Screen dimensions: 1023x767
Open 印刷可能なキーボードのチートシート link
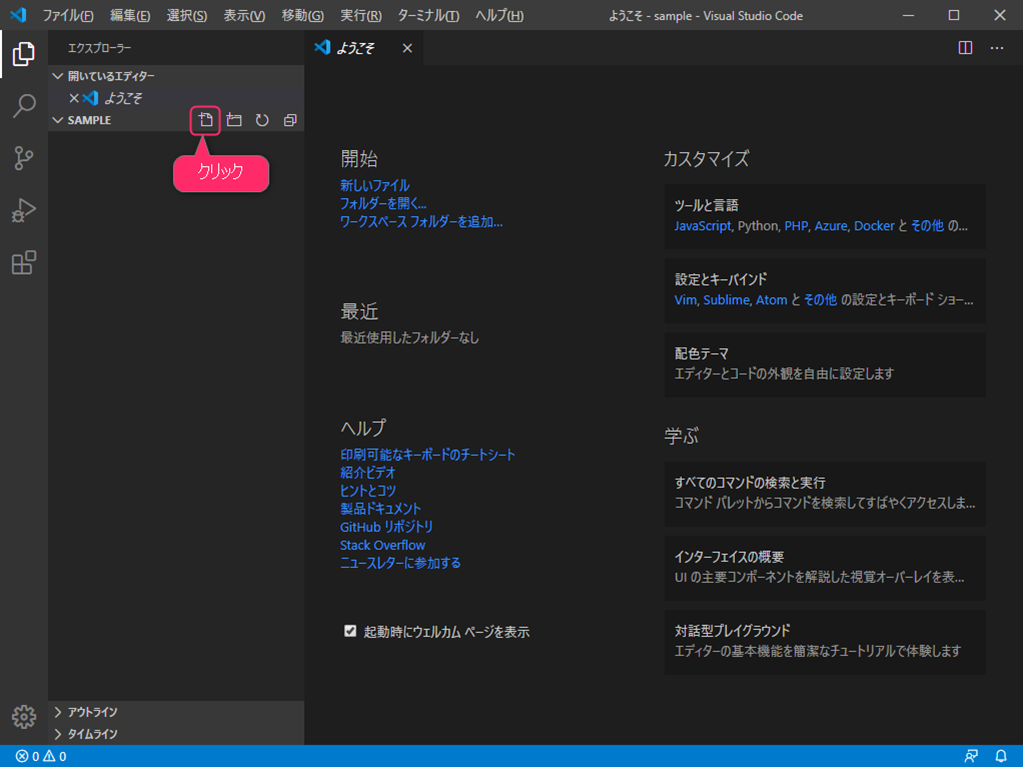coord(427,455)
